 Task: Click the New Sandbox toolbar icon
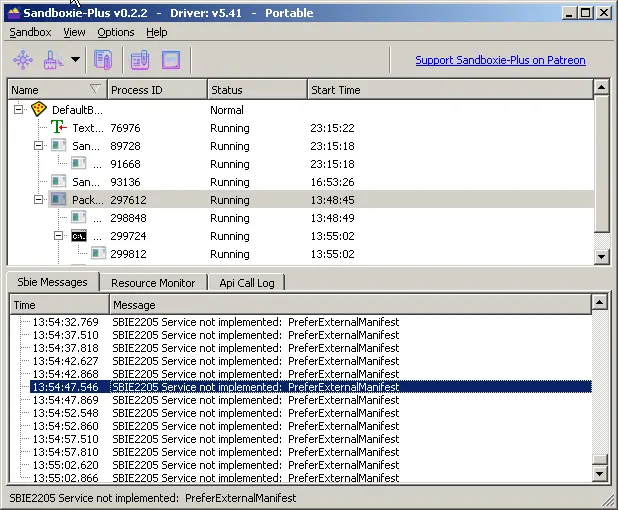point(23,60)
